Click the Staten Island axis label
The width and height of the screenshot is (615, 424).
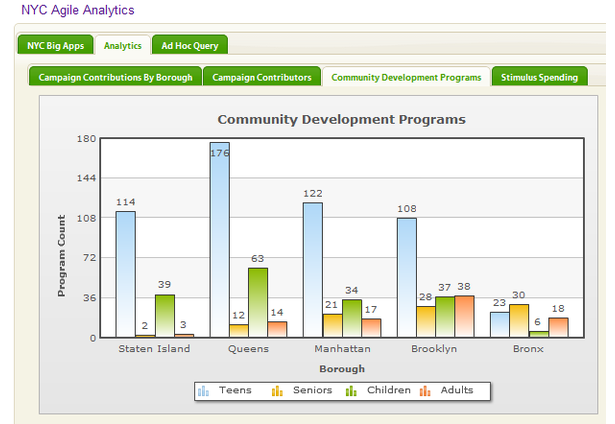tap(154, 349)
